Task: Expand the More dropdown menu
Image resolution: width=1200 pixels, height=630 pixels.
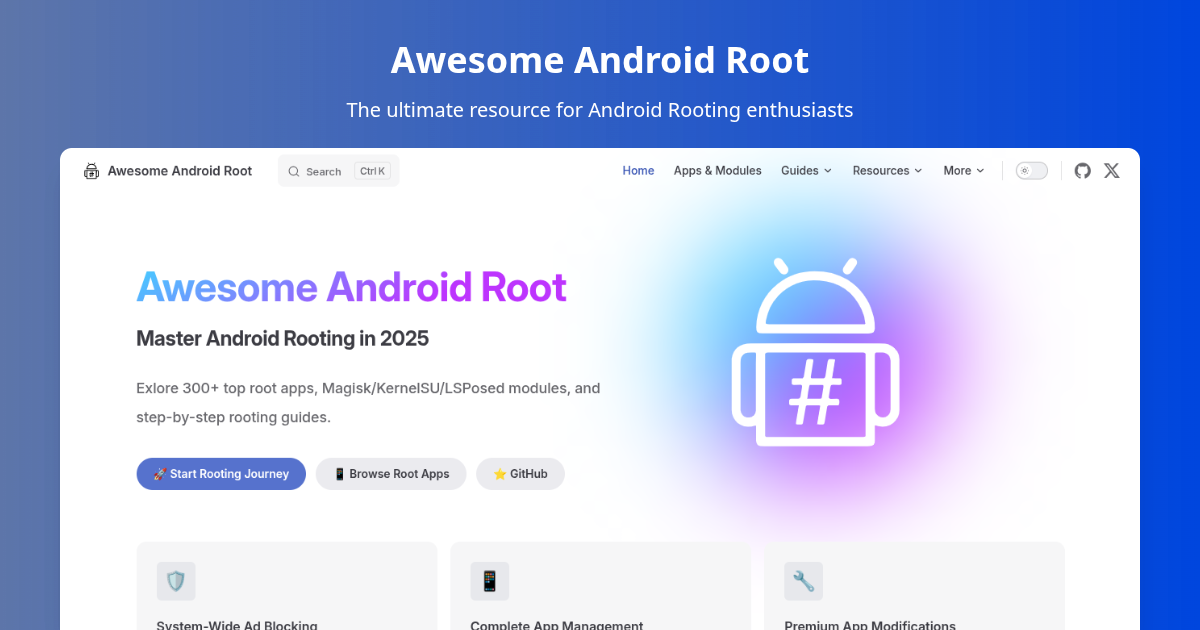Action: point(964,171)
